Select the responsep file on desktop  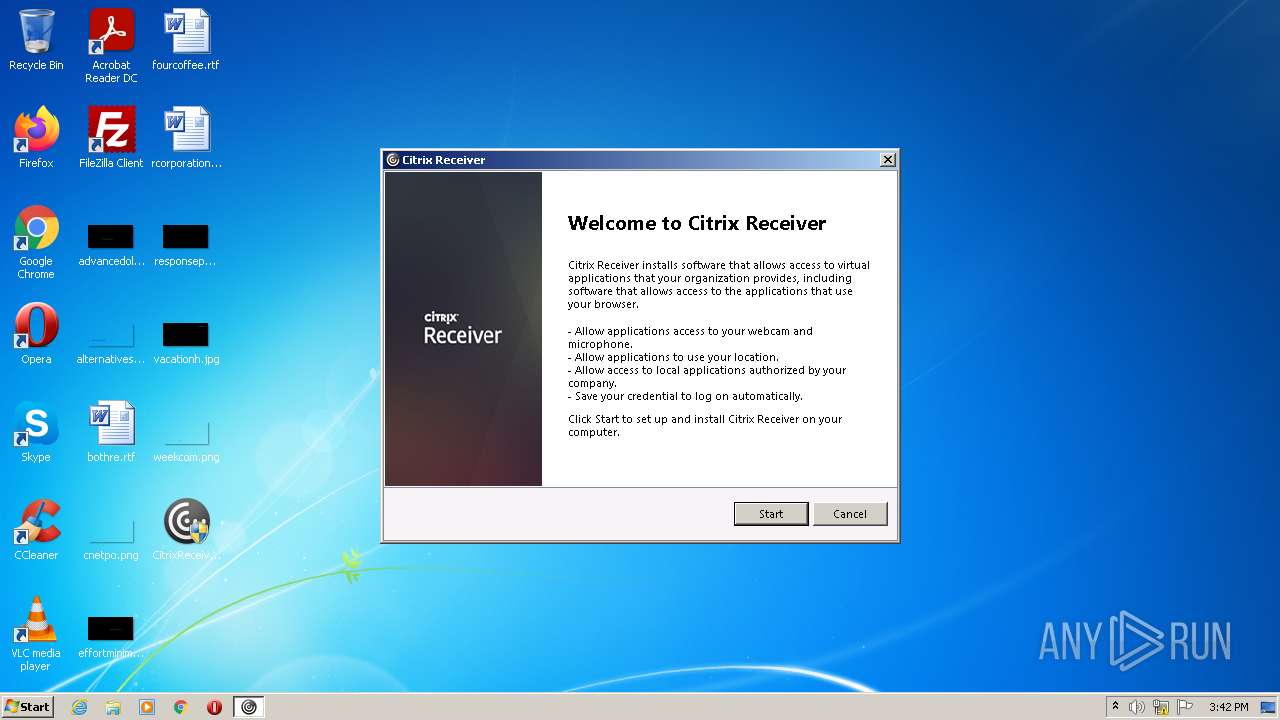click(x=186, y=245)
